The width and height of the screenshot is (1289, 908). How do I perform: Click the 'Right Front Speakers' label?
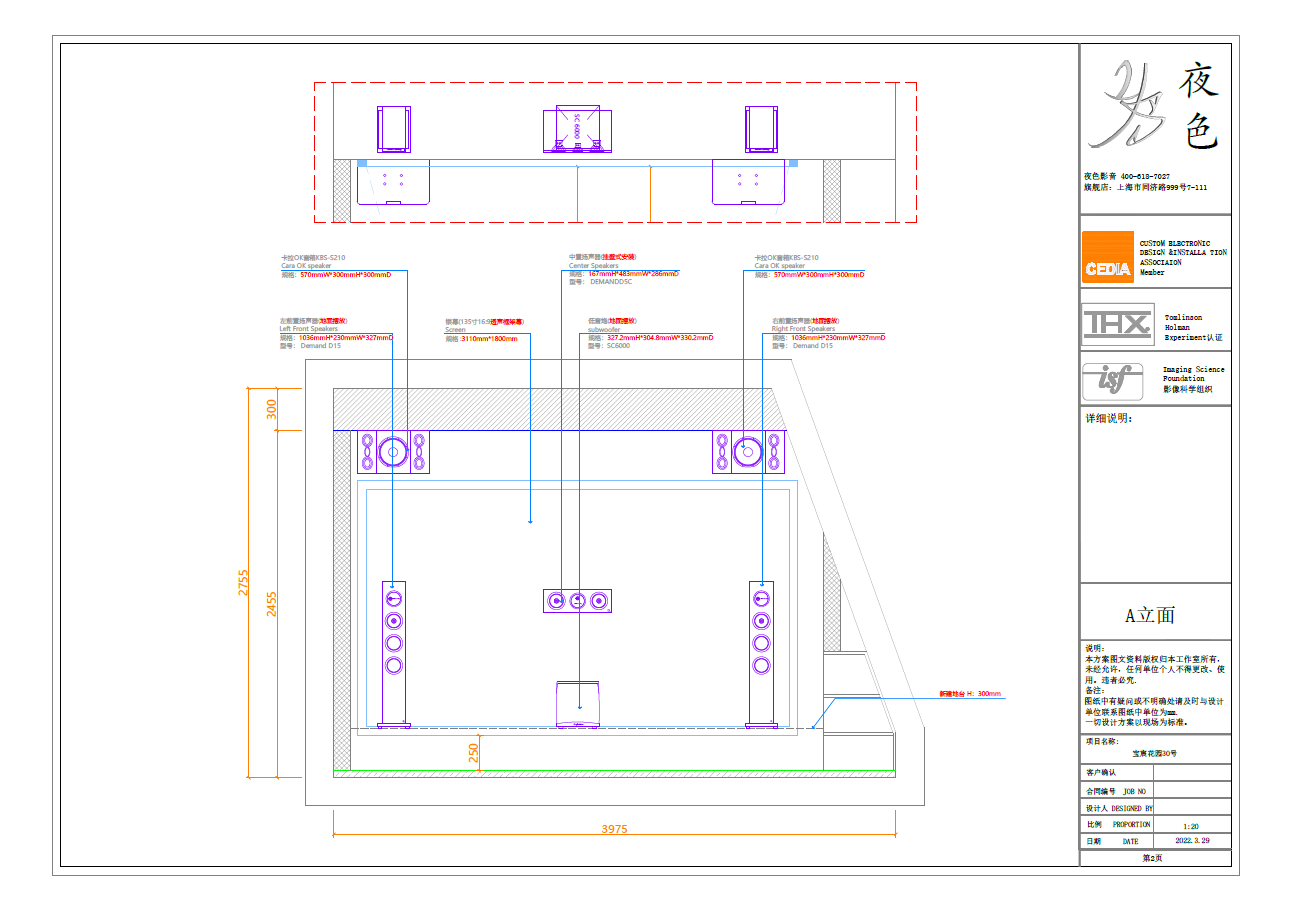[x=803, y=329]
